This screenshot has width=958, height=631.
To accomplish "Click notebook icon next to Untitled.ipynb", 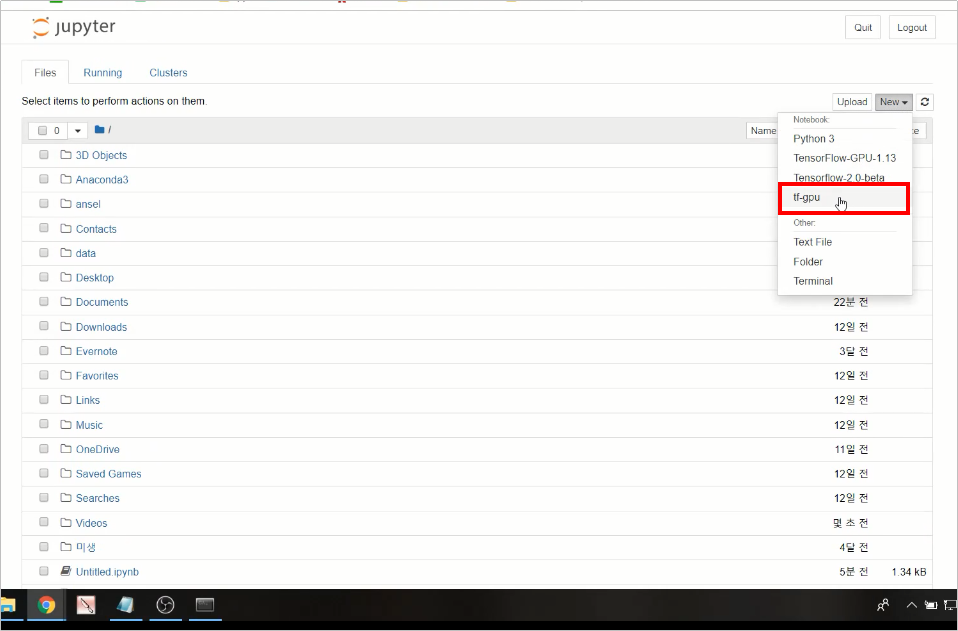I will pyautogui.click(x=66, y=572).
